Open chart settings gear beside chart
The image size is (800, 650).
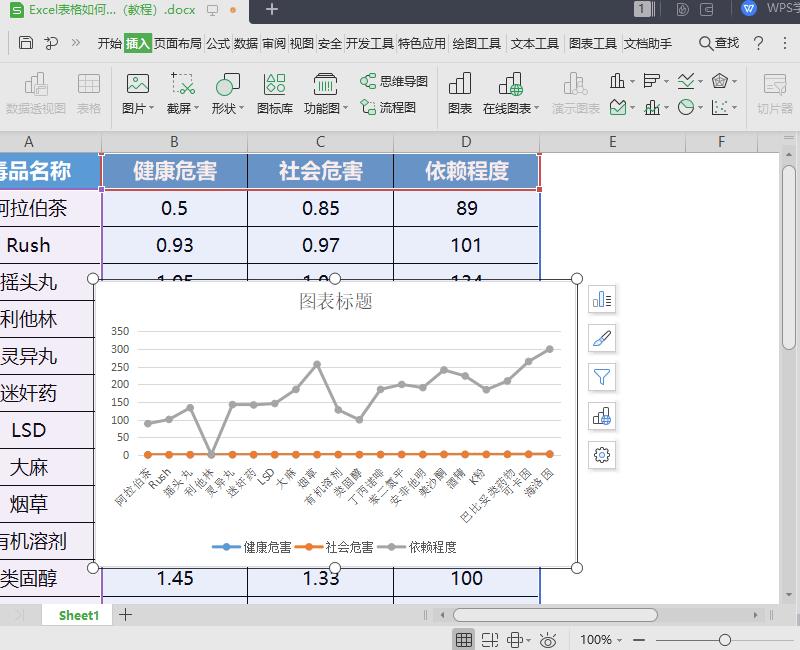pyautogui.click(x=601, y=455)
